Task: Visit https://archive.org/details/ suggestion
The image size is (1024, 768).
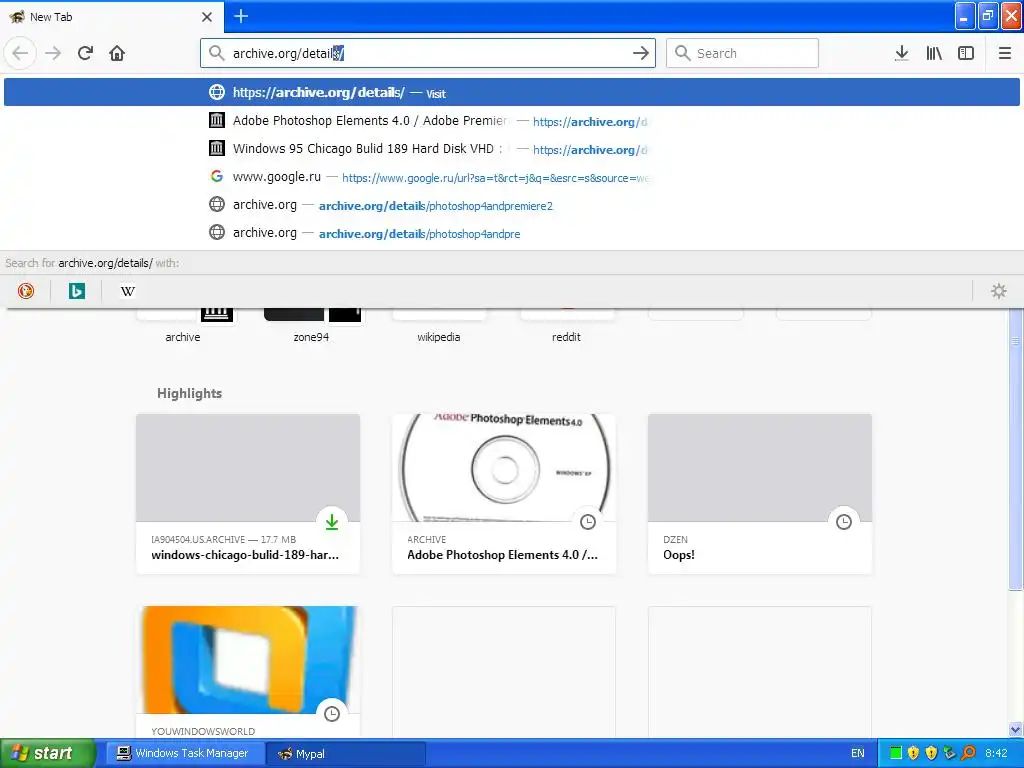Action: tap(511, 92)
